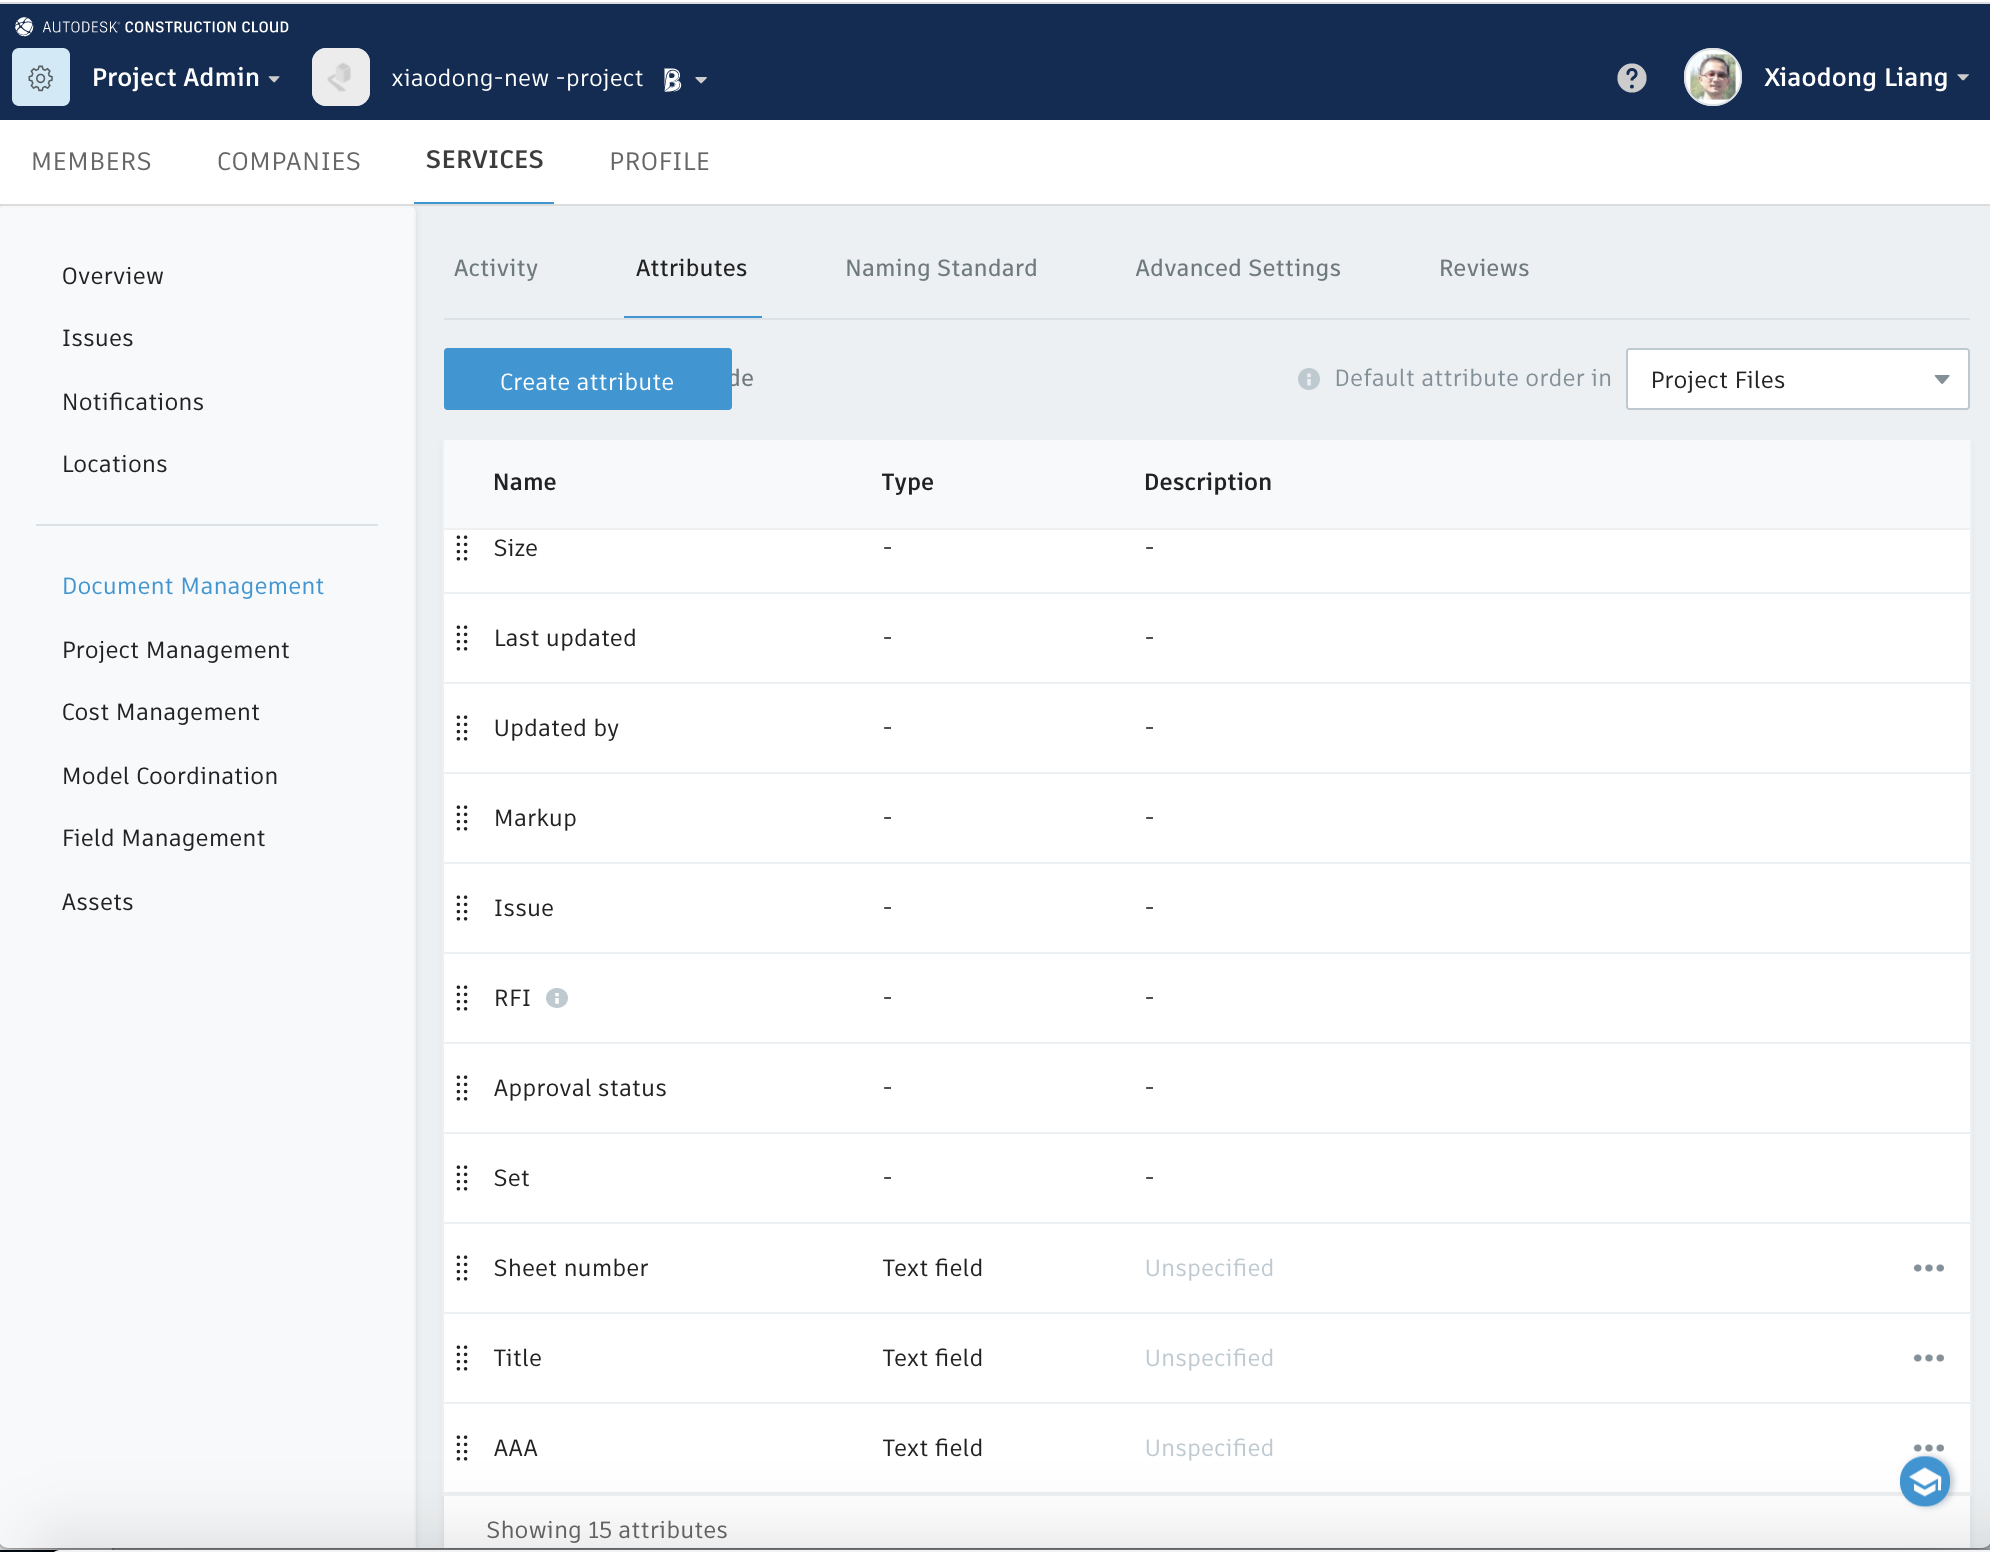Viewport: 1990px width, 1552px height.
Task: Click the Showing 15 attributes footer text
Action: point(607,1530)
